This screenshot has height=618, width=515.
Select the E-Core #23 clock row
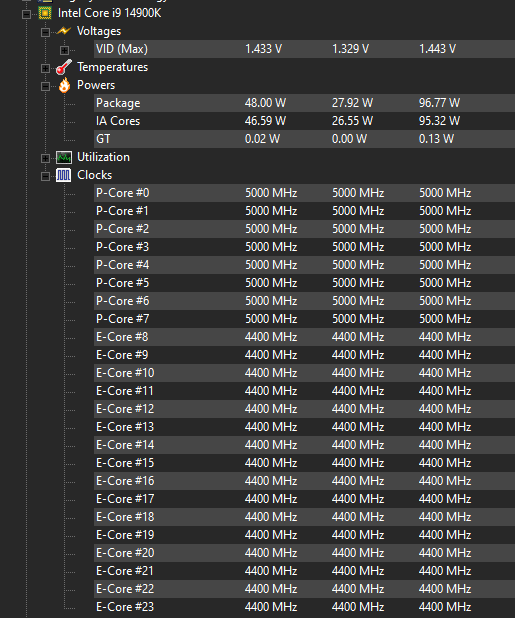pyautogui.click(x=305, y=607)
